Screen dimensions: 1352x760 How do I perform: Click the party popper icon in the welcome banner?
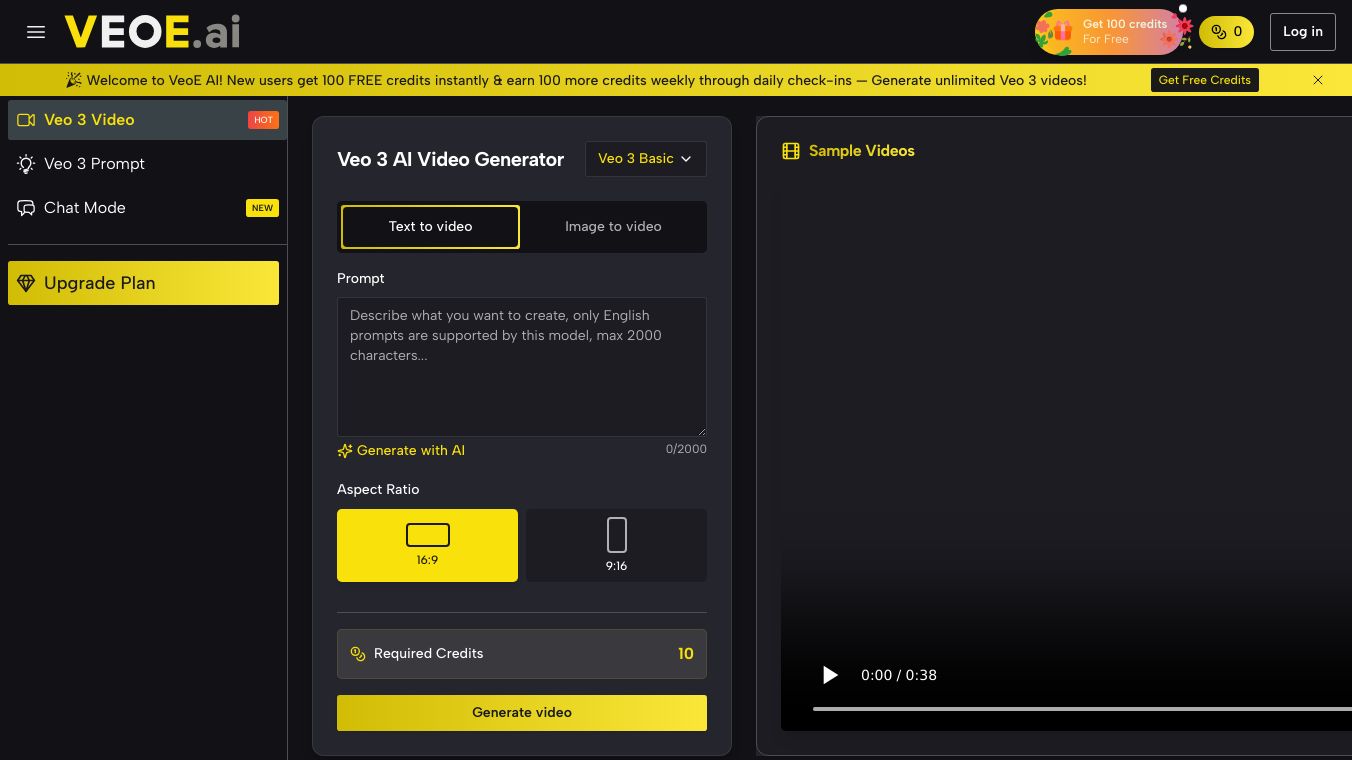coord(74,80)
